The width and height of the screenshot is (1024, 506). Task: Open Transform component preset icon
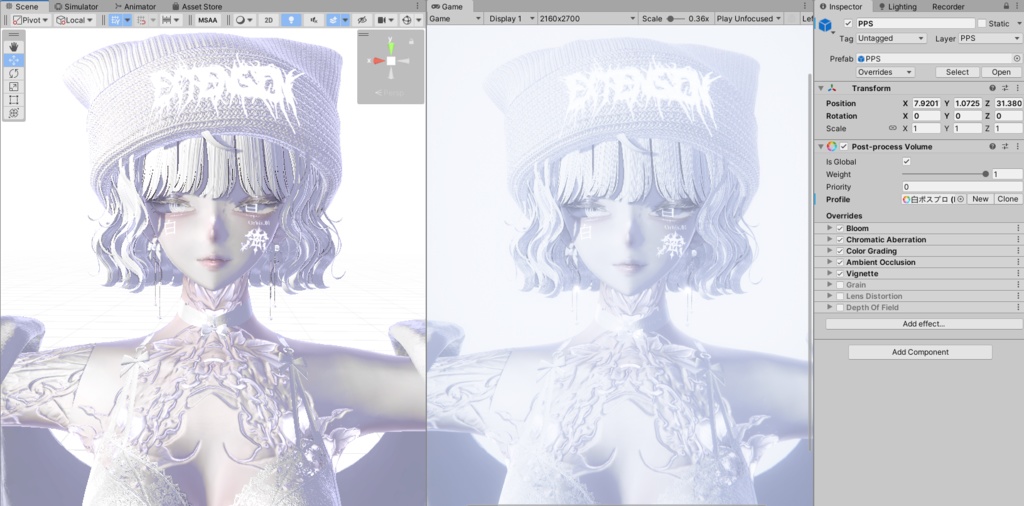point(1005,88)
